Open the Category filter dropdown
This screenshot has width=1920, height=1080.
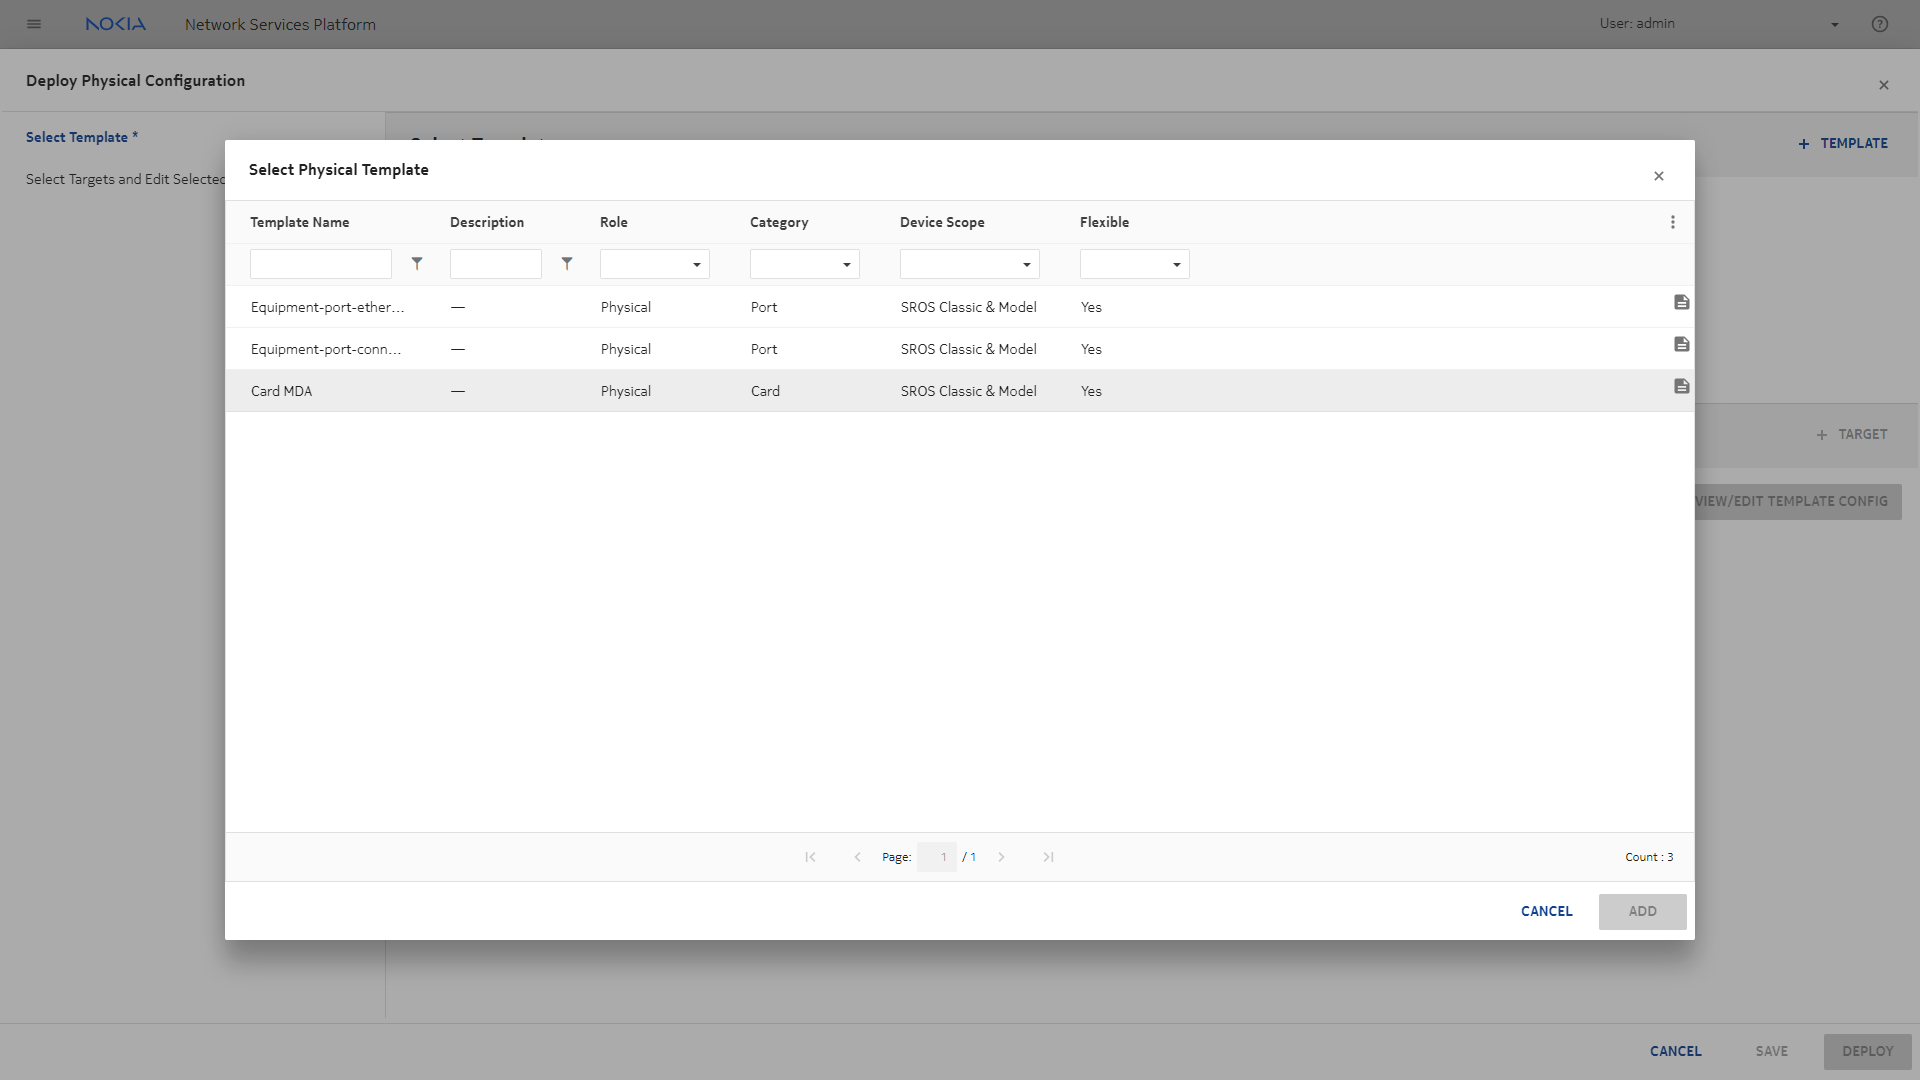click(x=805, y=264)
